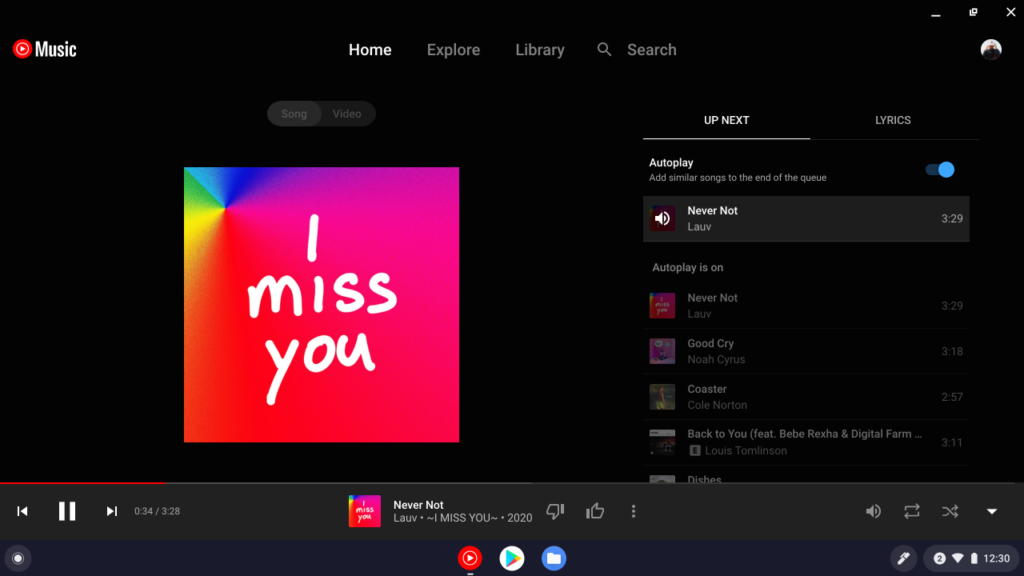Open Lauv artist info in player bar
The image size is (1024, 576).
405,518
